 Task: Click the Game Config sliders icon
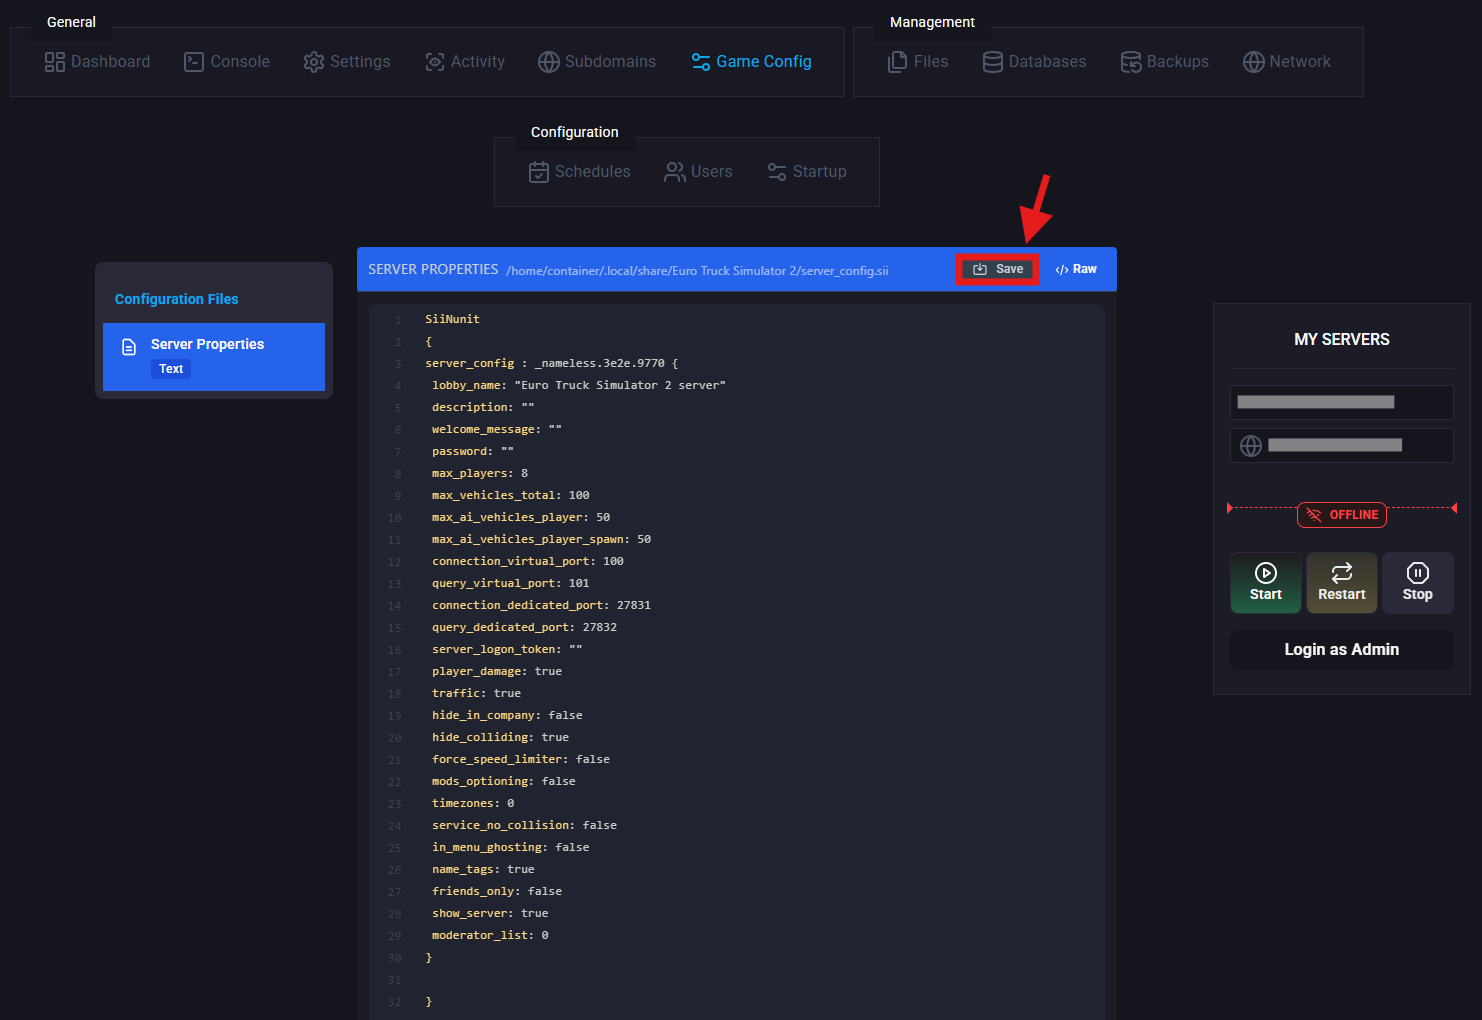point(701,62)
